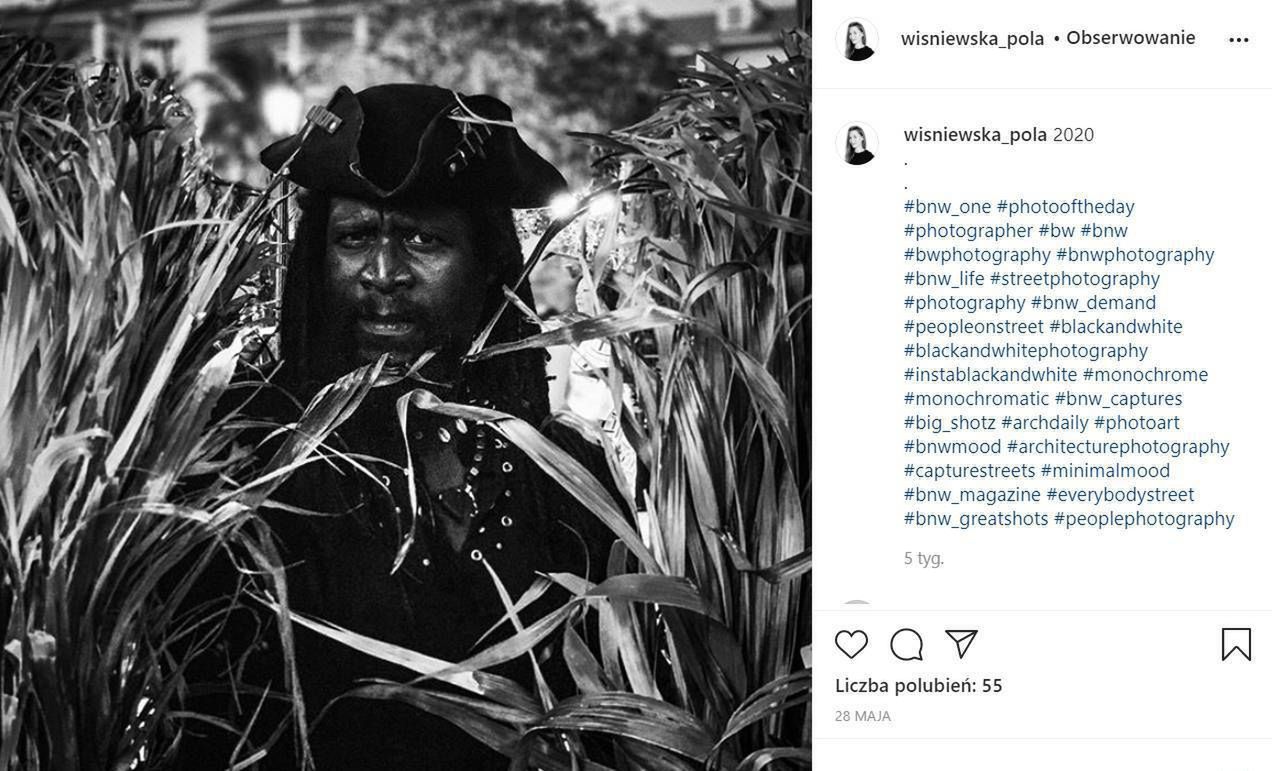Image resolution: width=1272 pixels, height=771 pixels.
Task: Open the #everybodystreet hashtag
Action: click(x=1120, y=495)
